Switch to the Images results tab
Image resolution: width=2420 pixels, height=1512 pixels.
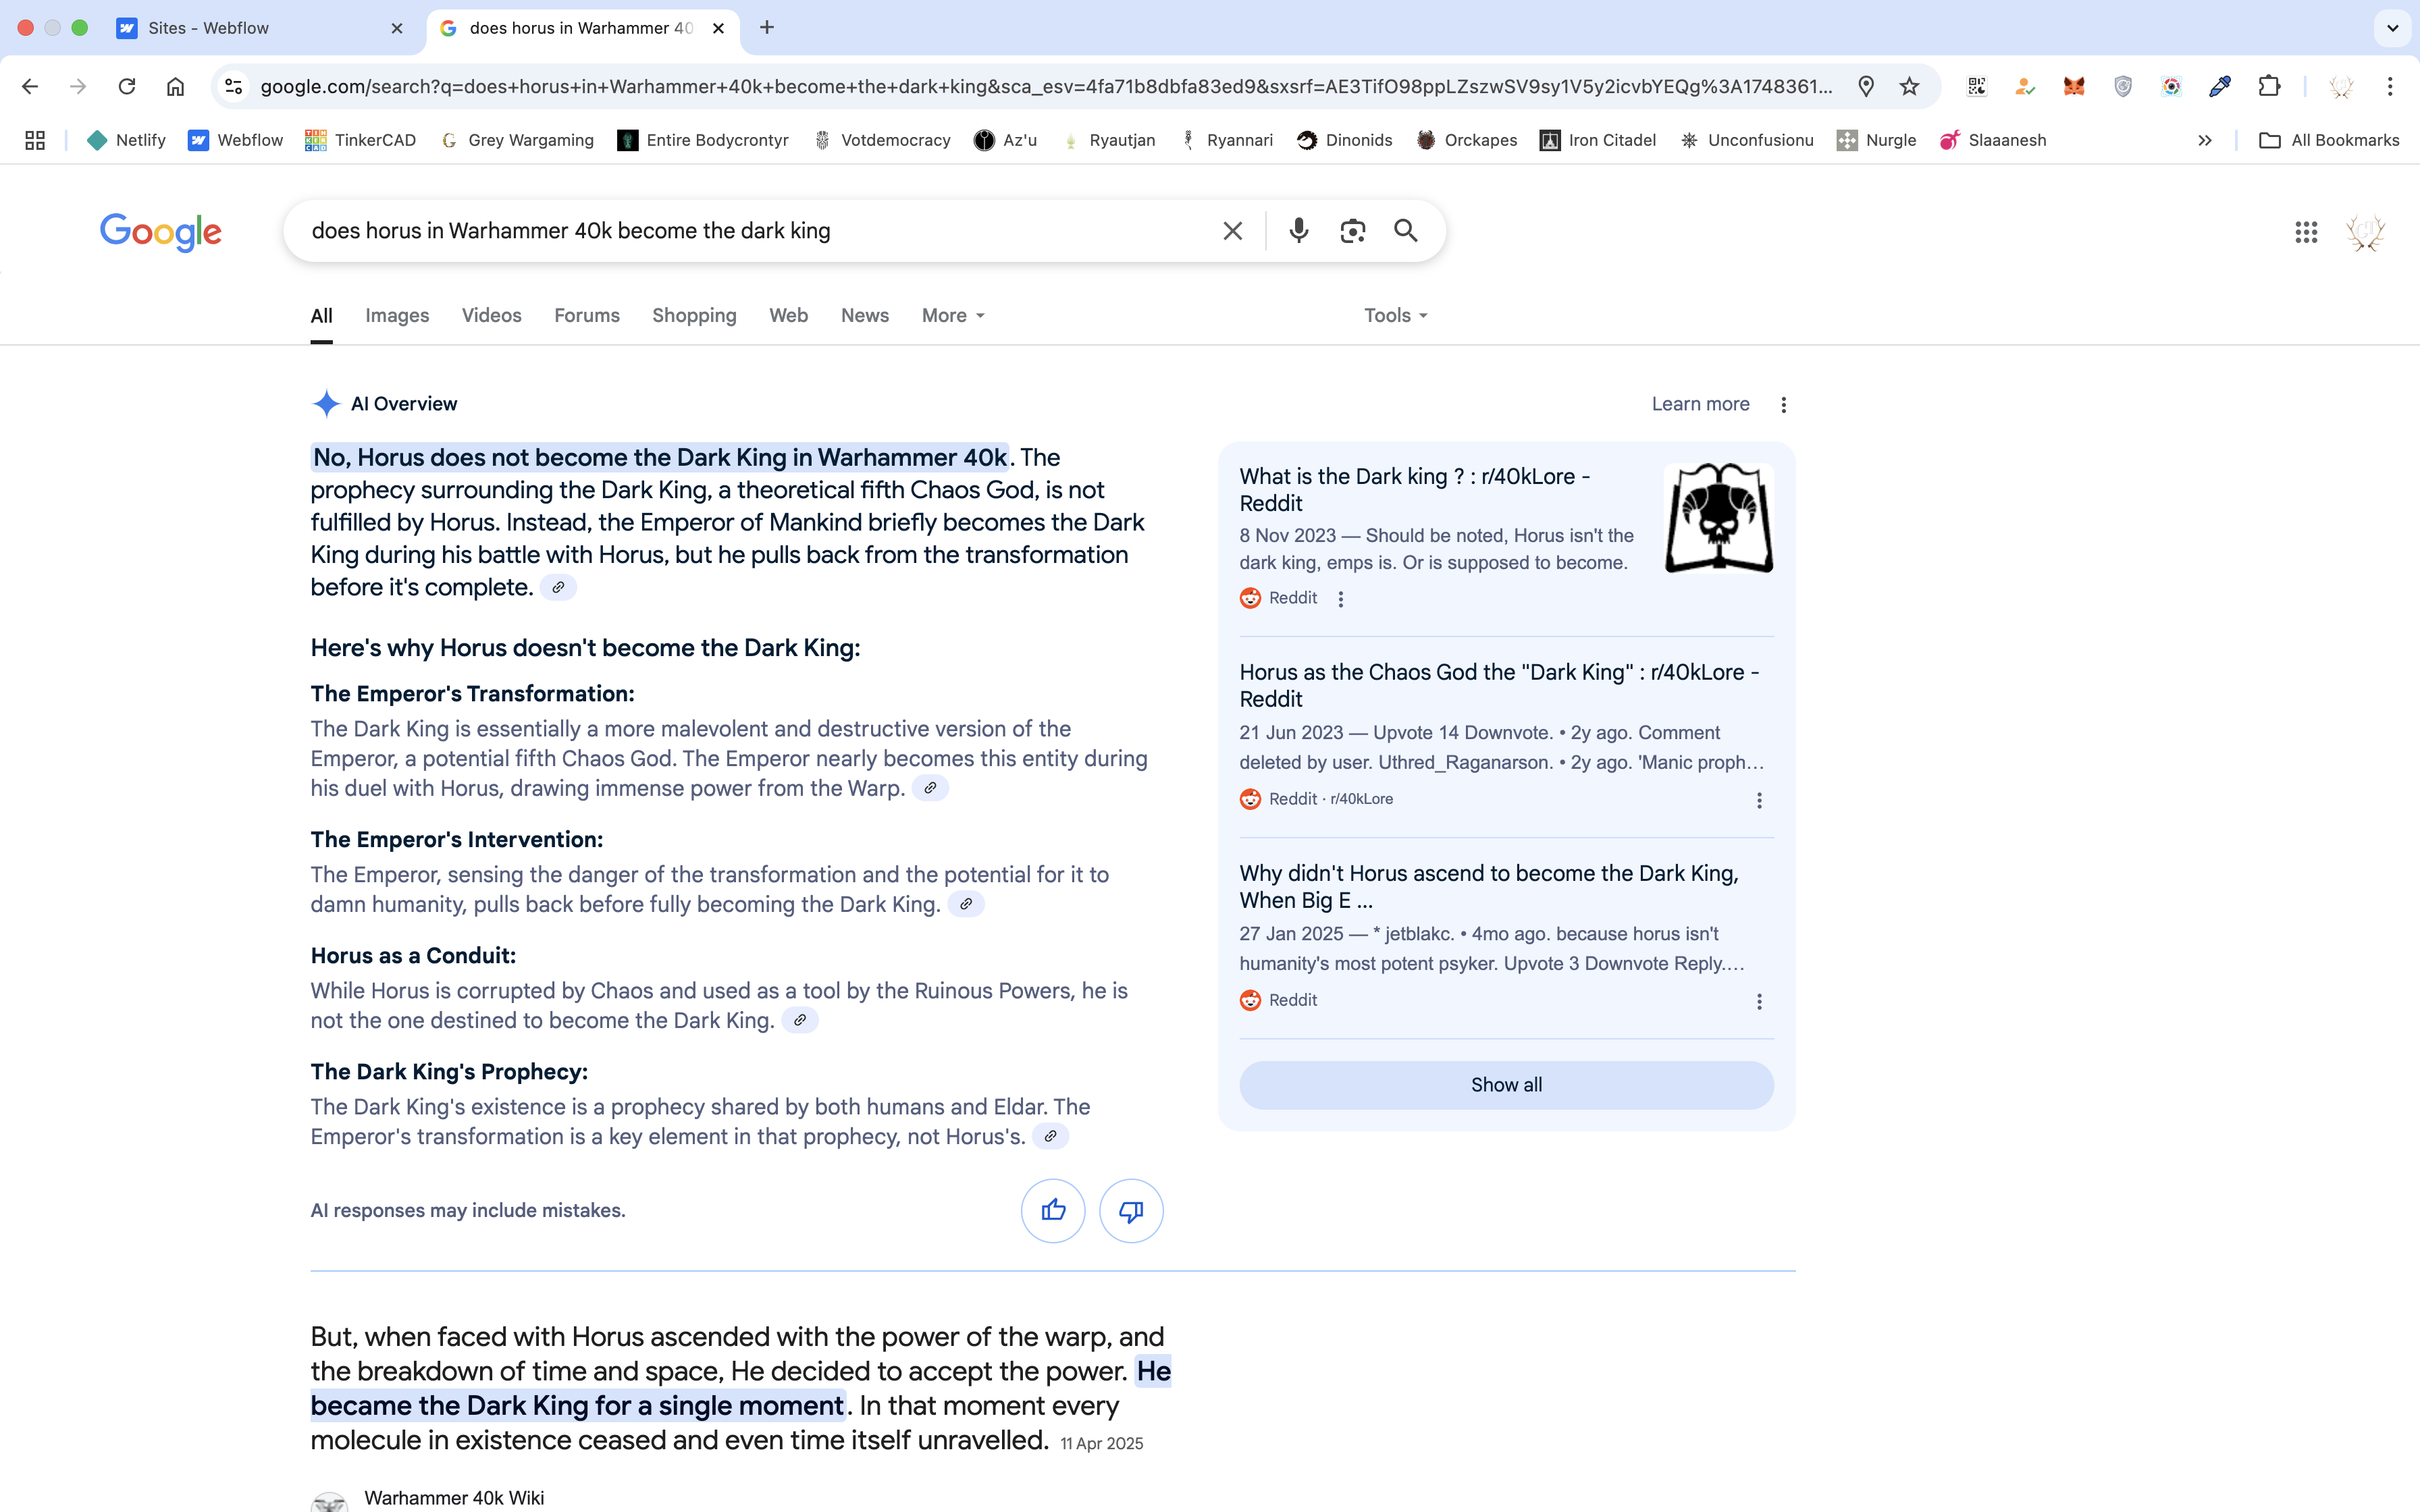(397, 316)
